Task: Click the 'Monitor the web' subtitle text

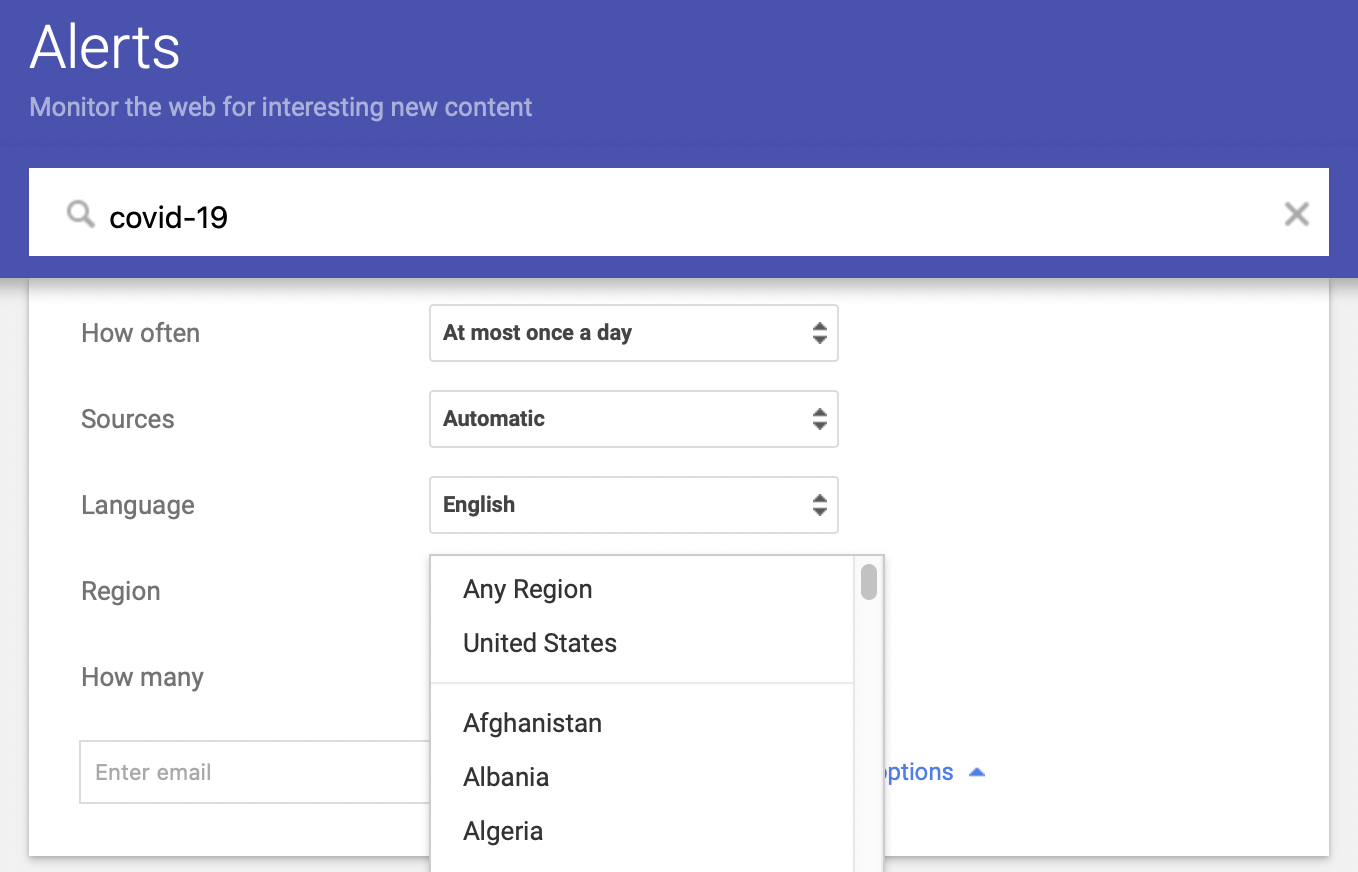Action: click(x=281, y=107)
